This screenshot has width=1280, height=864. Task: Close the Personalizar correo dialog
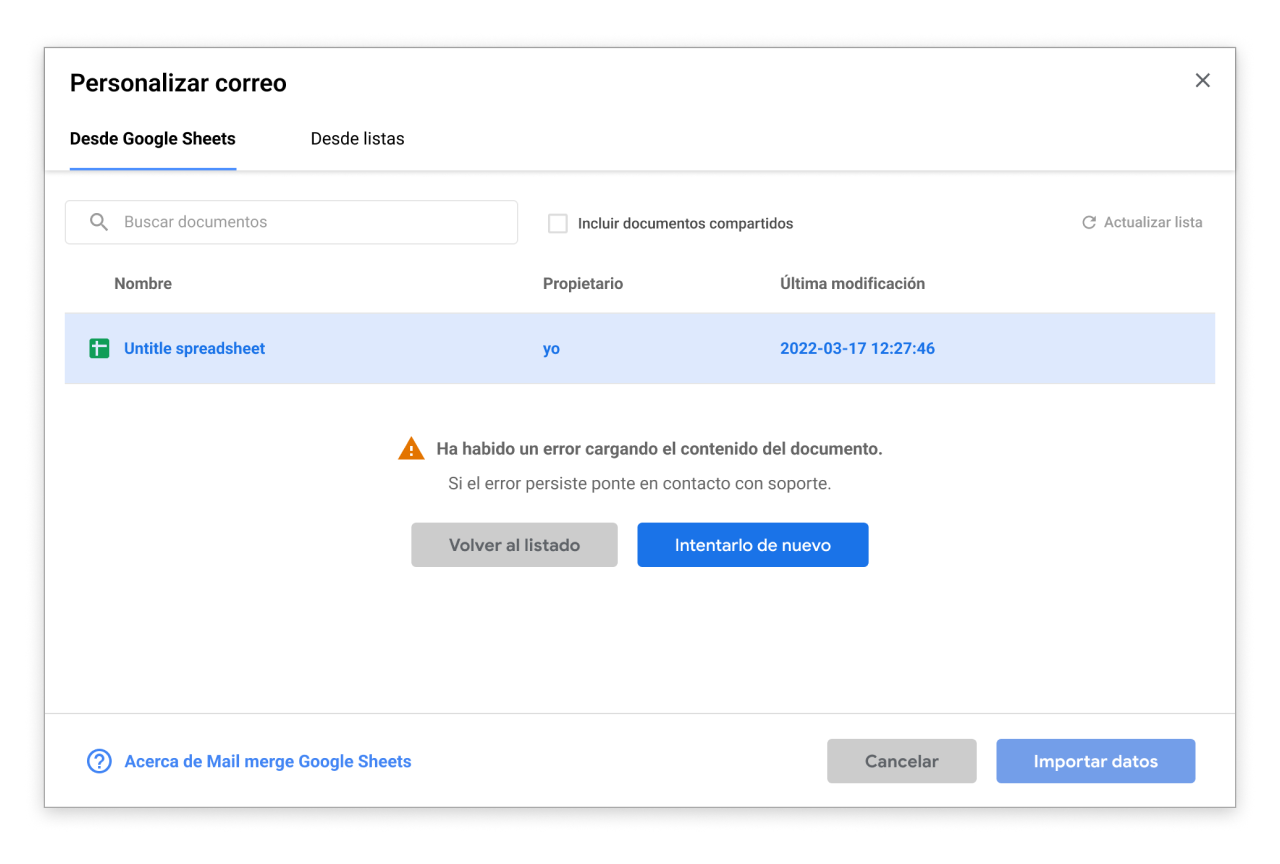[x=1202, y=80]
